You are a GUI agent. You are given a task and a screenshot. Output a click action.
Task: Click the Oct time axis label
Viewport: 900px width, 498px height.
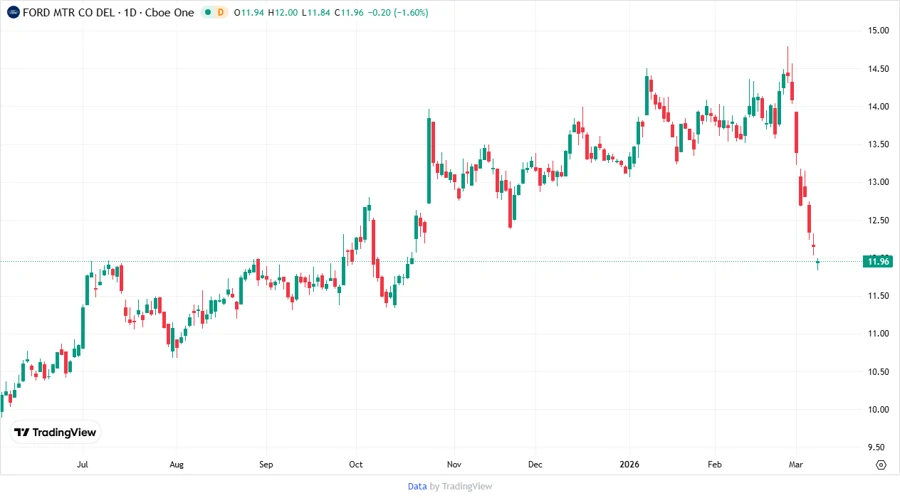coord(356,464)
